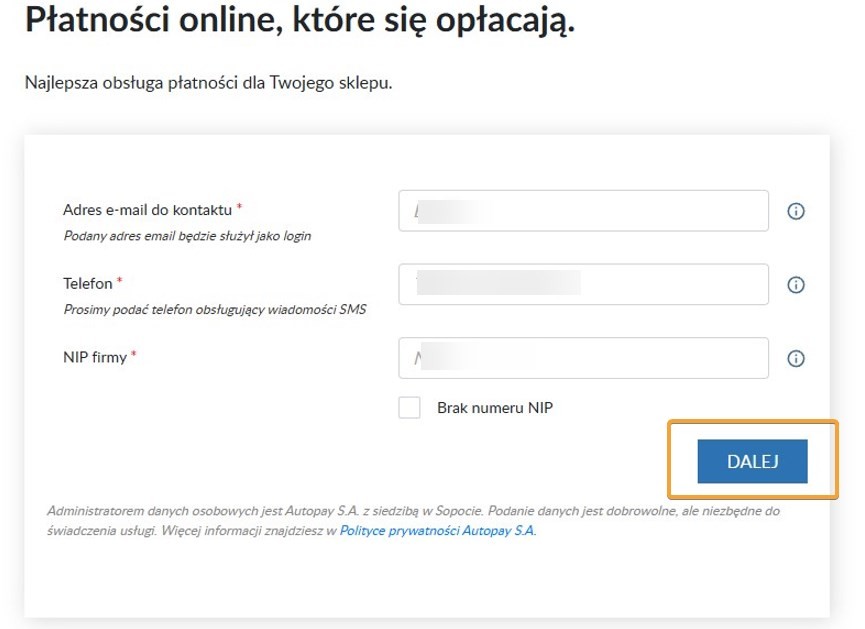The image size is (865, 629).
Task: Click the "Płatności online" page heading
Action: (299, 20)
